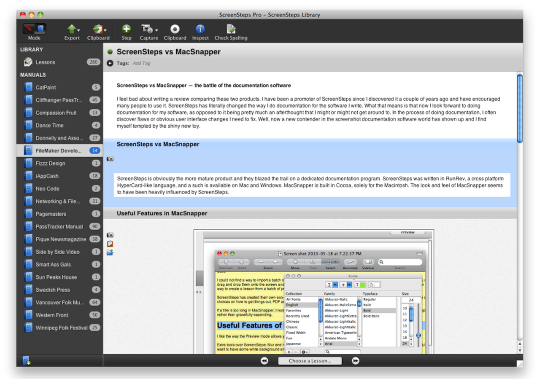This screenshot has width=540, height=379.
Task: Select the Dance Time manual
Action: coord(59,125)
